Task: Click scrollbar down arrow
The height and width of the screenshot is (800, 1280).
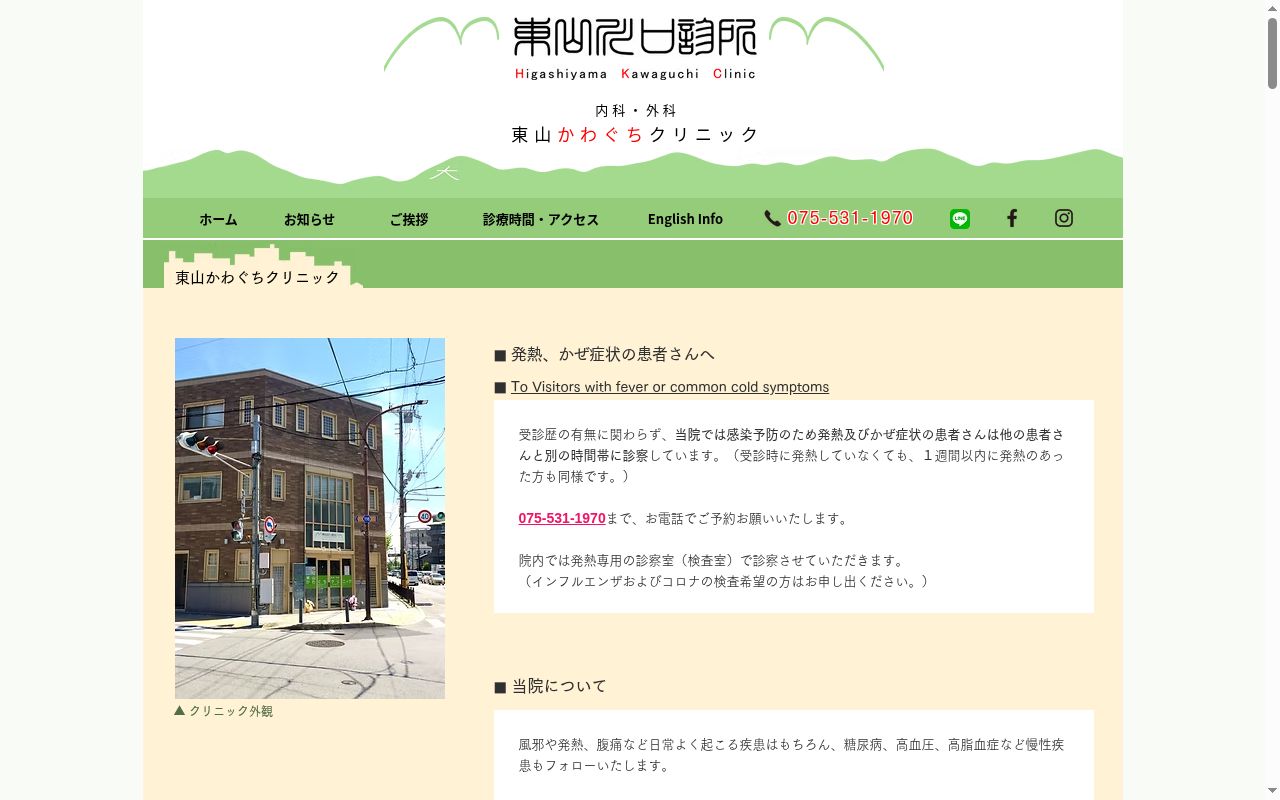Action: pyautogui.click(x=1272, y=792)
